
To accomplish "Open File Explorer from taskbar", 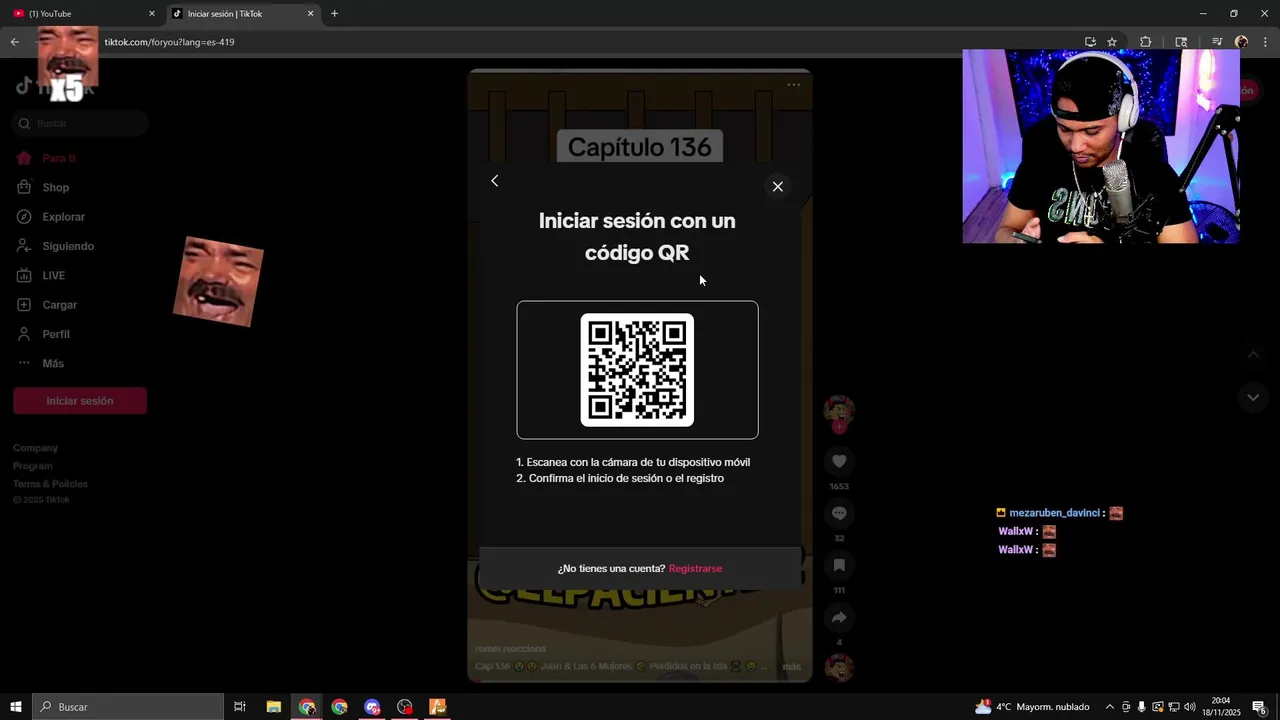I will pyautogui.click(x=273, y=707).
